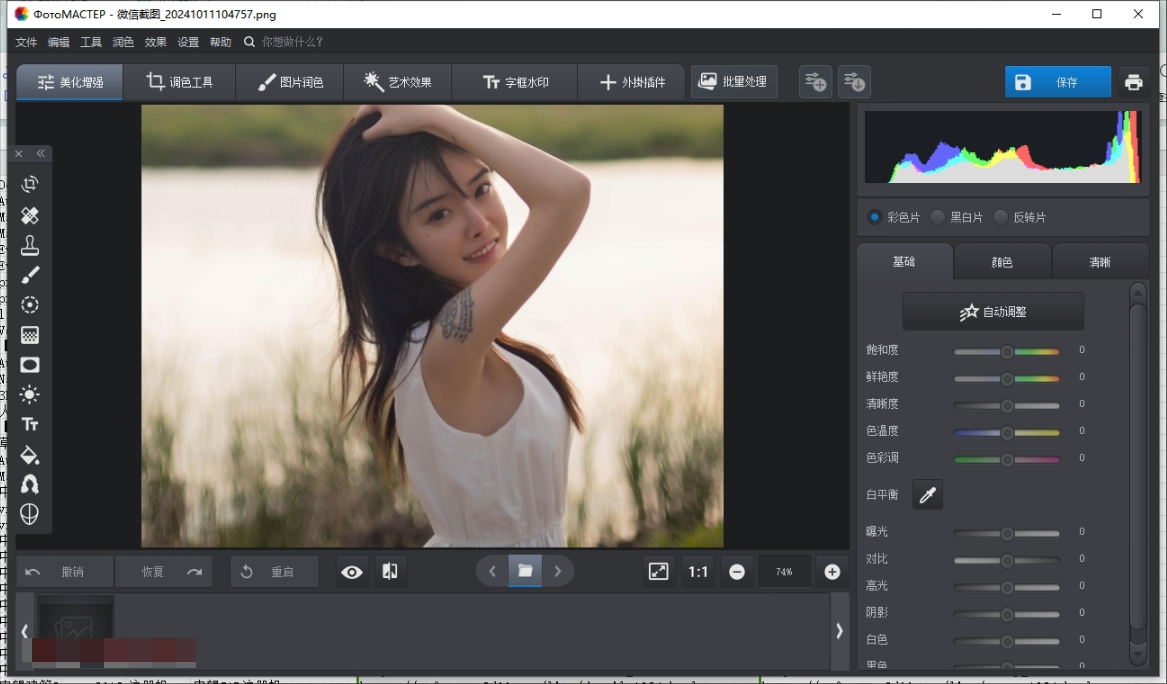
Task: Open the 调色工具 toolbar tab
Action: tap(179, 82)
